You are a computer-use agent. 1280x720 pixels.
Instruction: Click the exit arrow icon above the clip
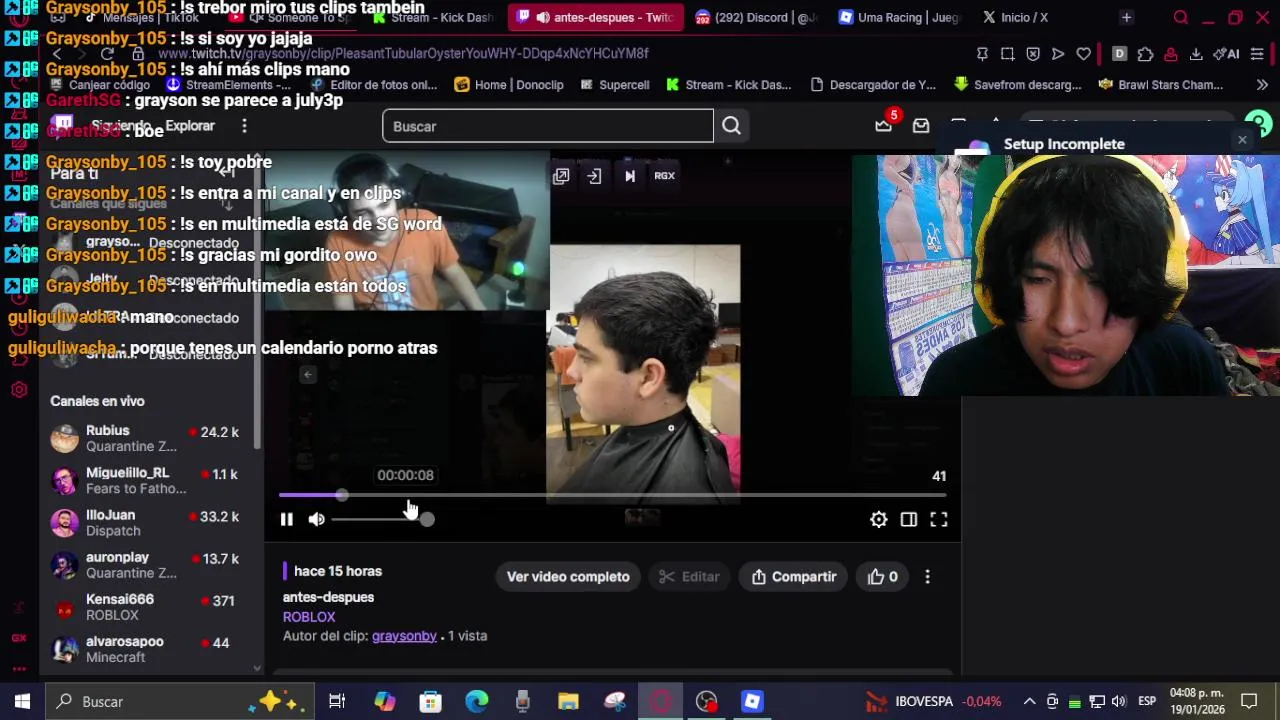[594, 176]
